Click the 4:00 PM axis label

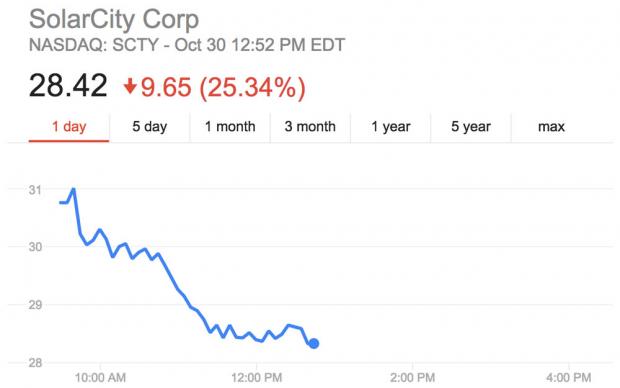[x=569, y=378]
